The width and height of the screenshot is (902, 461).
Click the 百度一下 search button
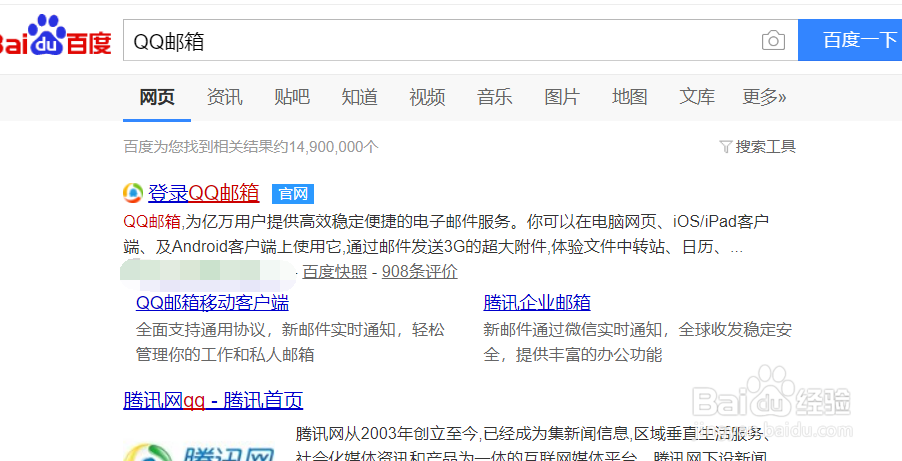(x=850, y=40)
